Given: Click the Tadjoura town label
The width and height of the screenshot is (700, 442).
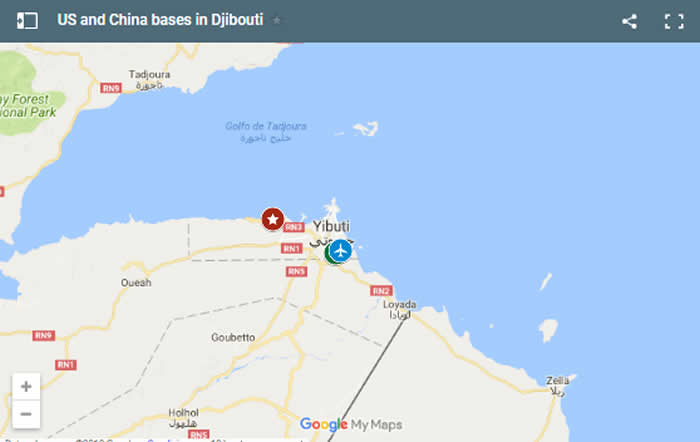Looking at the screenshot, I should coord(149,75).
